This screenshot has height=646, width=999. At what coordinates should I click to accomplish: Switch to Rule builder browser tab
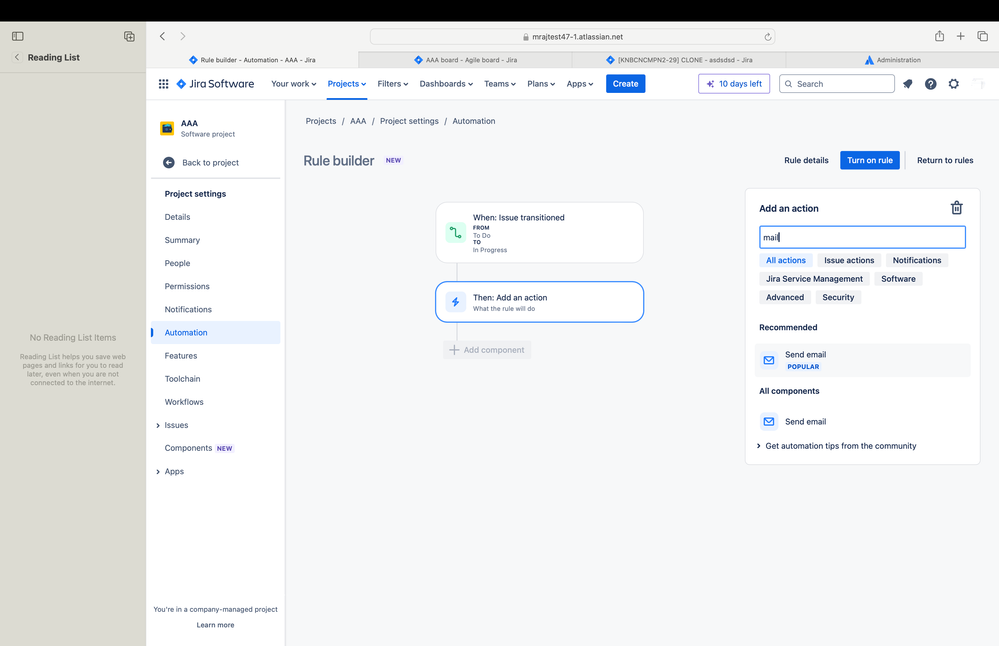pyautogui.click(x=252, y=60)
